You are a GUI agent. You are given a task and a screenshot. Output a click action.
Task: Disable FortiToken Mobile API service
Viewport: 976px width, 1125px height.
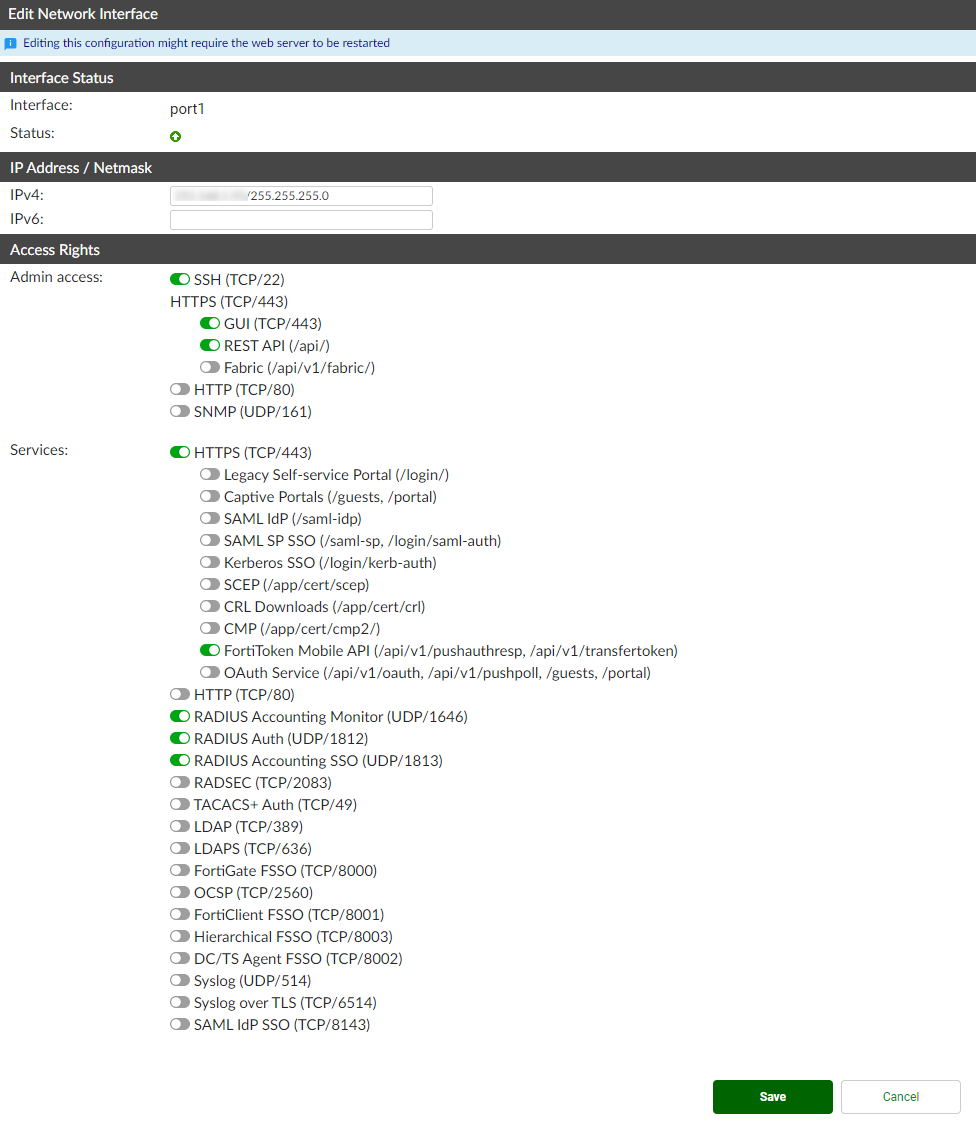pos(210,650)
